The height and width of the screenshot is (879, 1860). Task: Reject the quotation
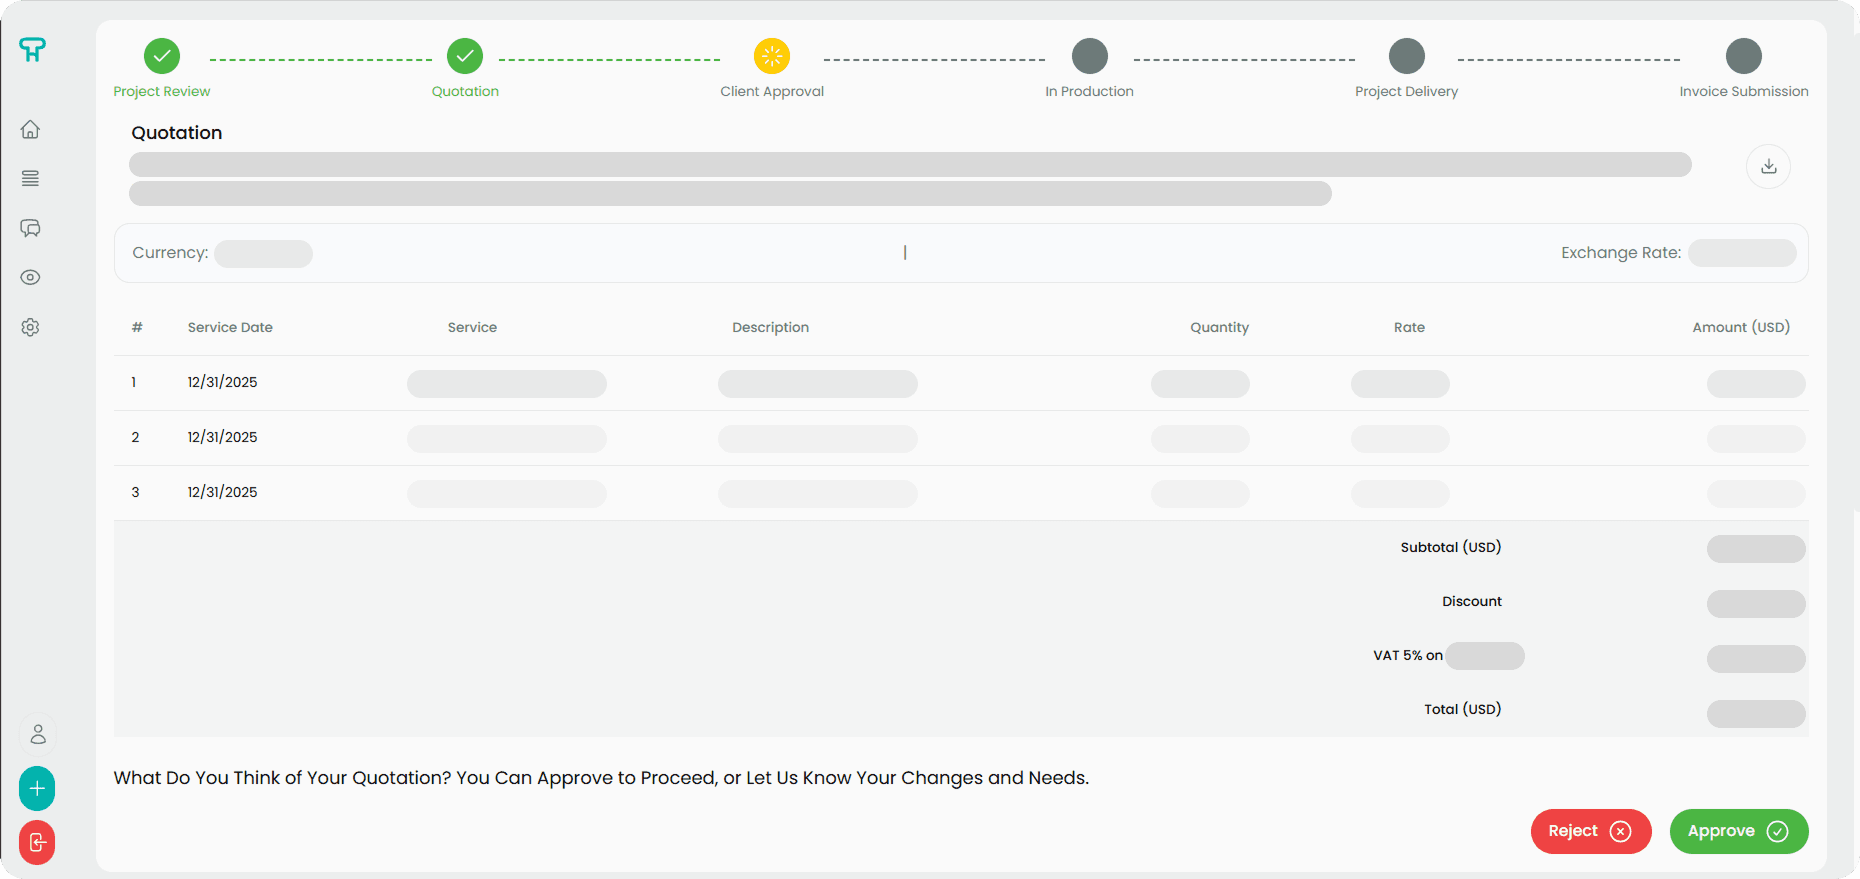pyautogui.click(x=1590, y=831)
